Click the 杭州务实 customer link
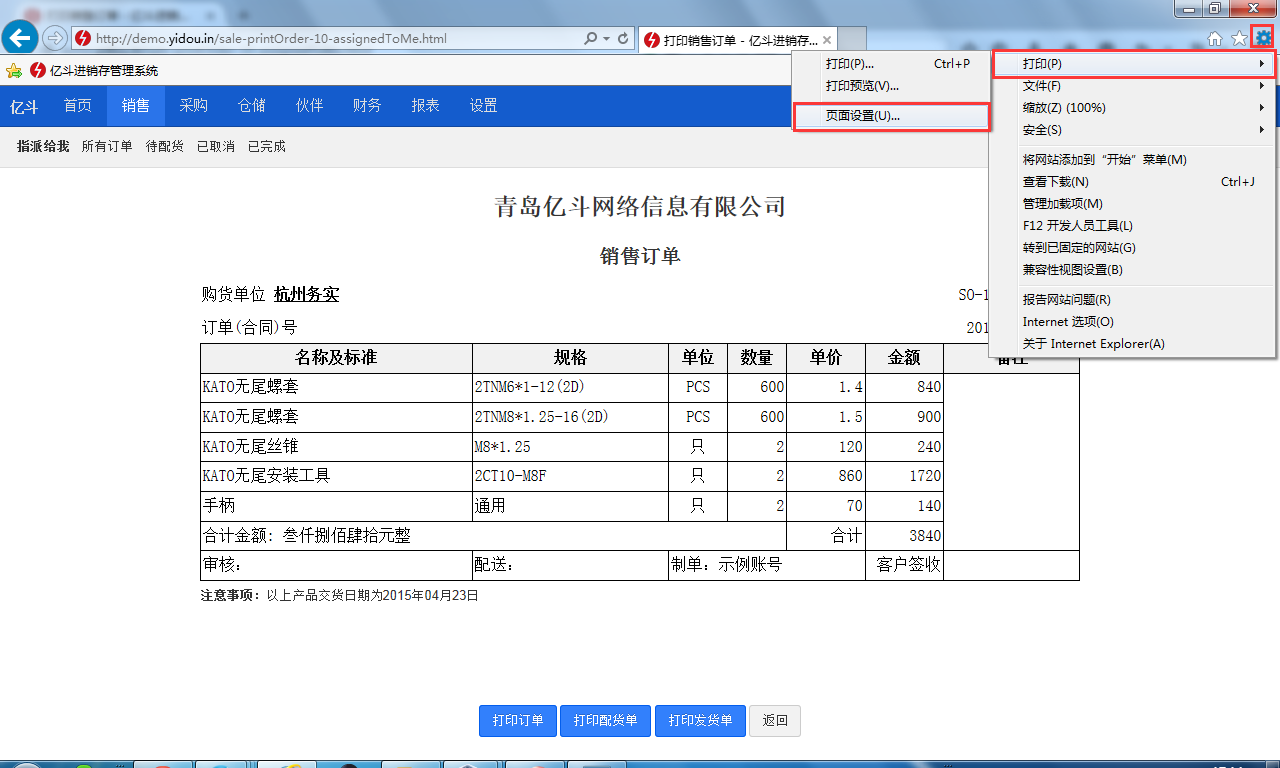Viewport: 1280px width, 768px height. (x=306, y=295)
